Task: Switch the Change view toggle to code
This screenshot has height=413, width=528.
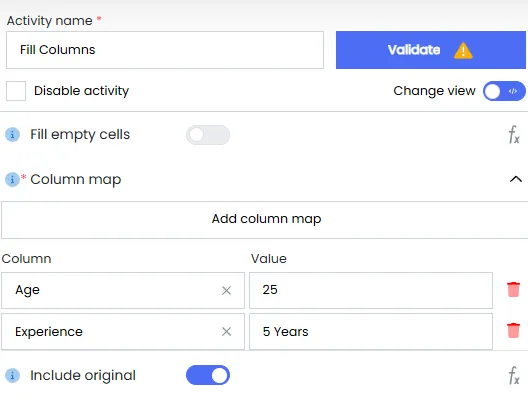Action: click(504, 91)
